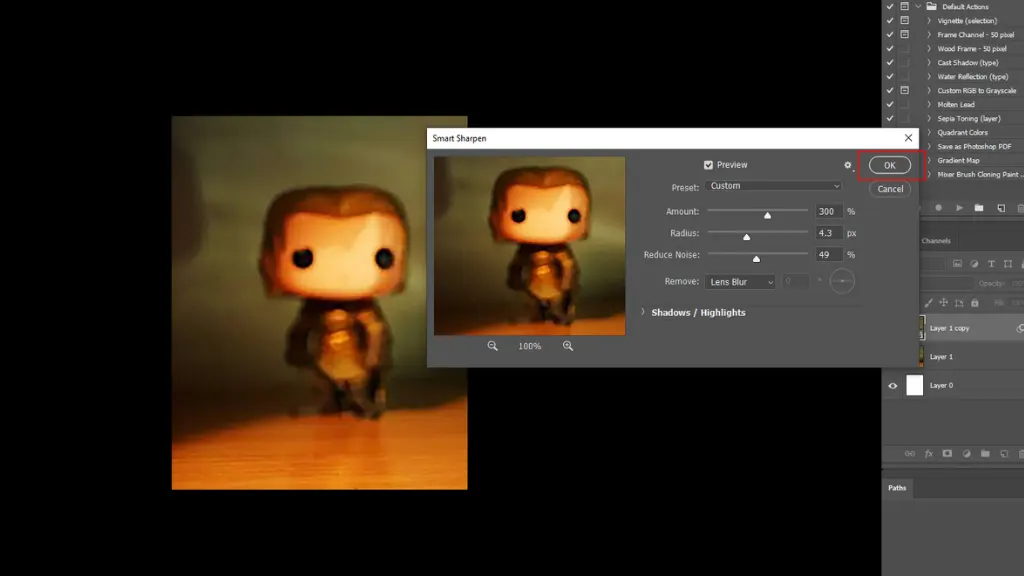This screenshot has height=576, width=1024.
Task: Toggle the Wood Frame action checkmark
Action: pos(889,48)
